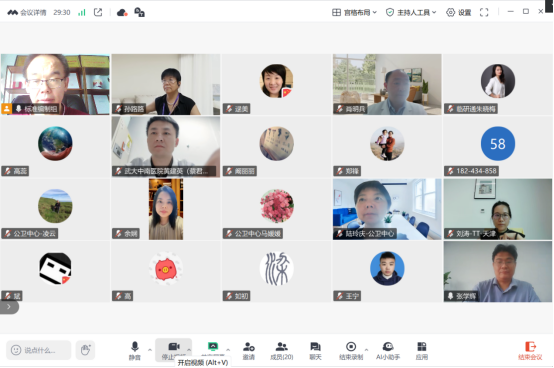Select the 张学辉 video thumbnail
This screenshot has height=368, width=554.
[498, 272]
